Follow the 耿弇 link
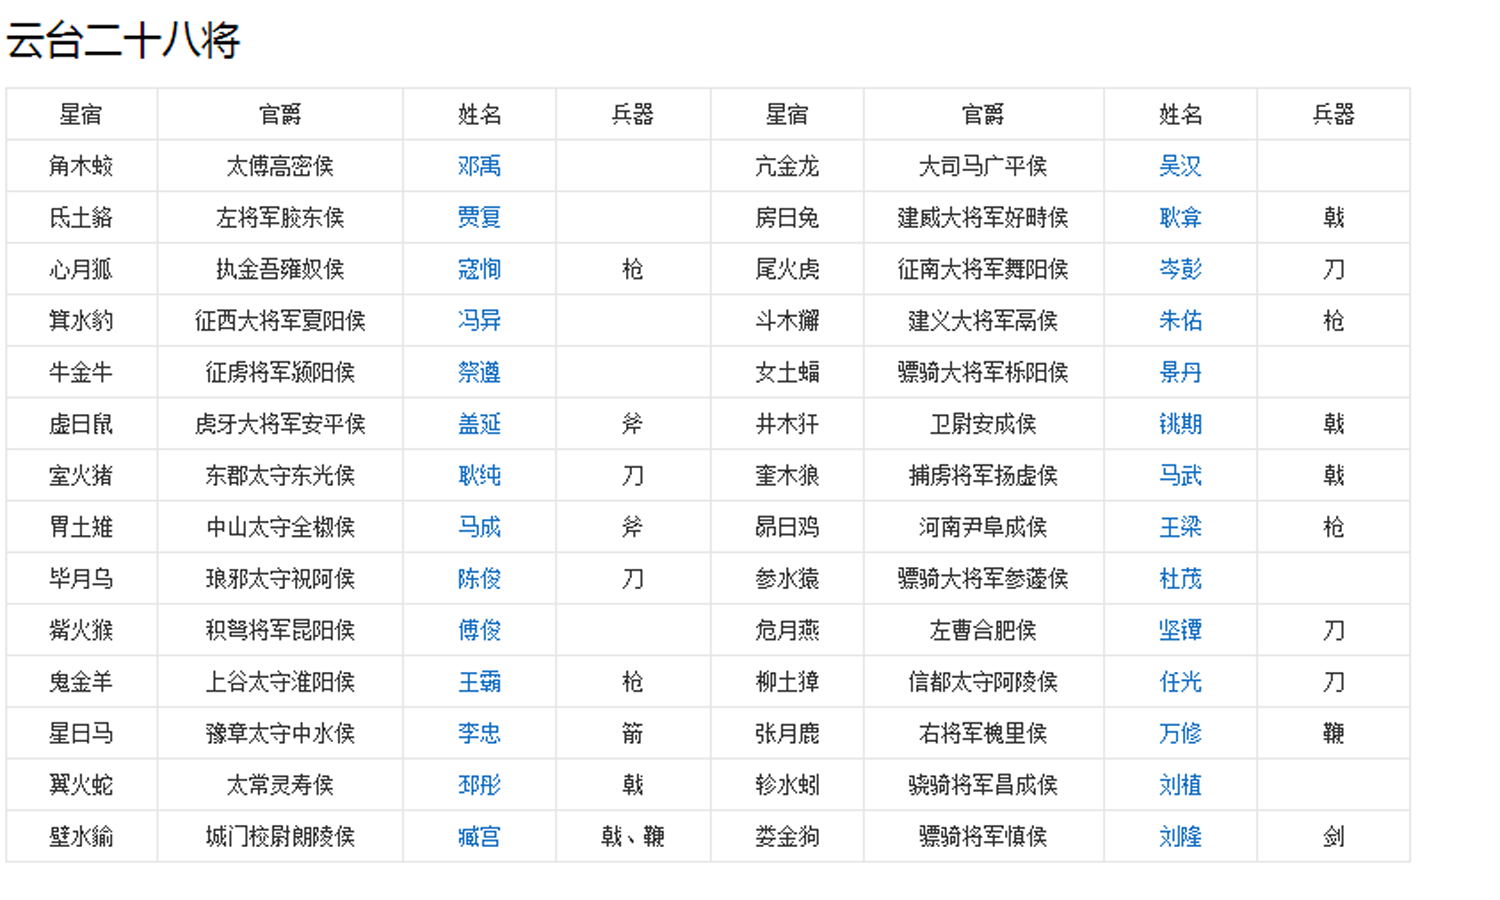The width and height of the screenshot is (1500, 900). (x=1180, y=218)
